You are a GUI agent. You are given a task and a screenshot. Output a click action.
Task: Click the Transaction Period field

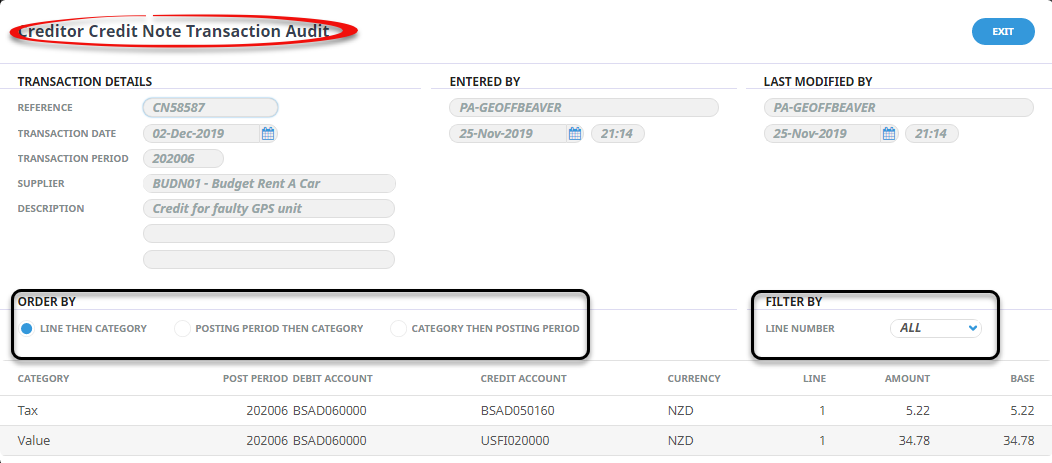pyautogui.click(x=183, y=158)
